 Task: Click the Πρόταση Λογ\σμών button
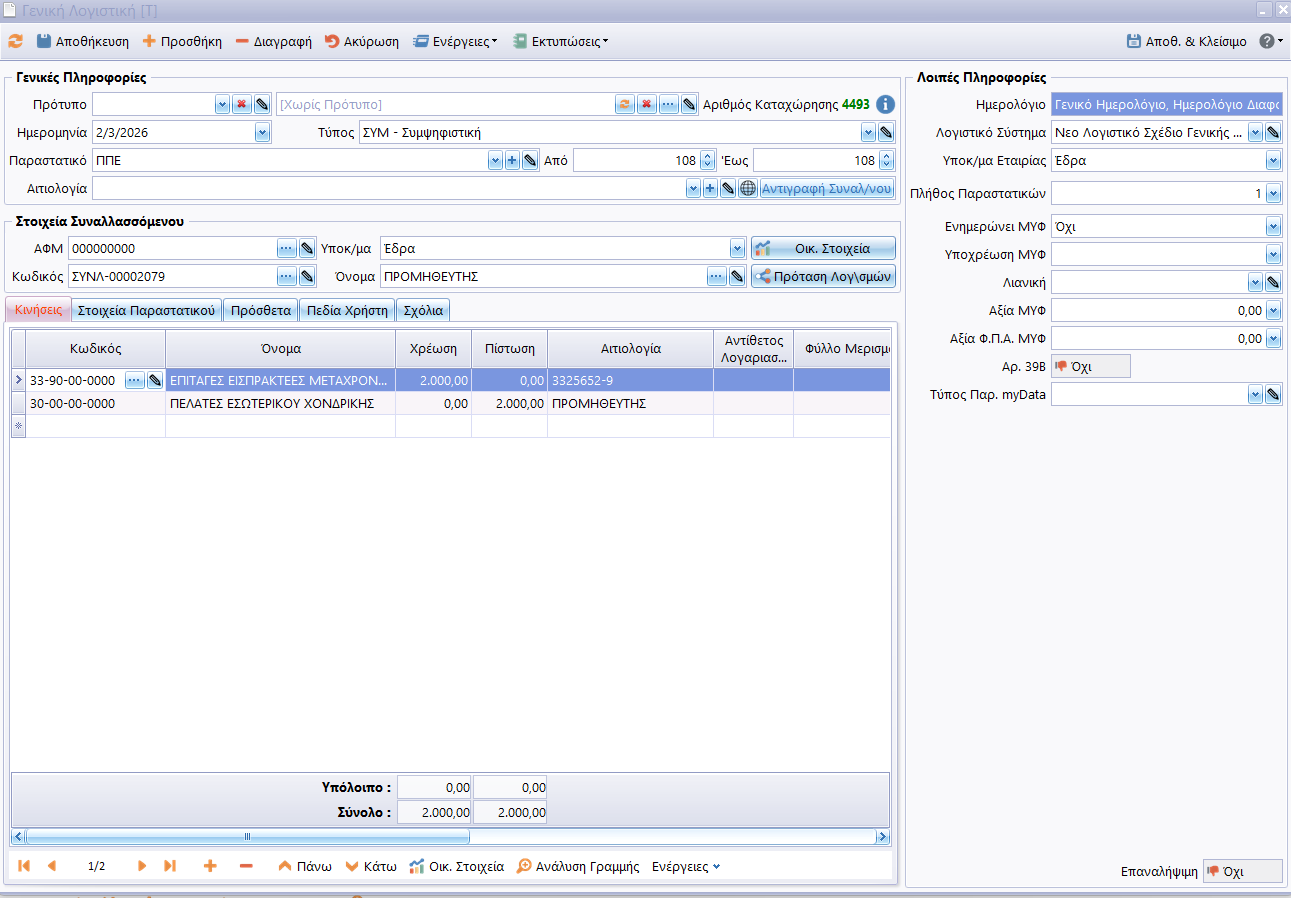823,277
